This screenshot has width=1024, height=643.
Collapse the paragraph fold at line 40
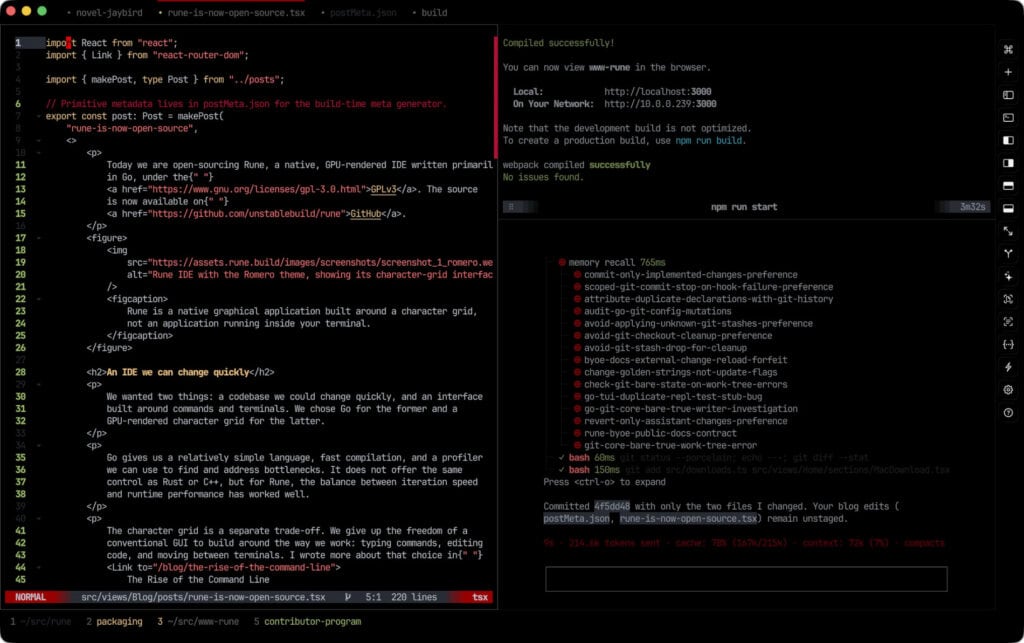tap(39, 518)
